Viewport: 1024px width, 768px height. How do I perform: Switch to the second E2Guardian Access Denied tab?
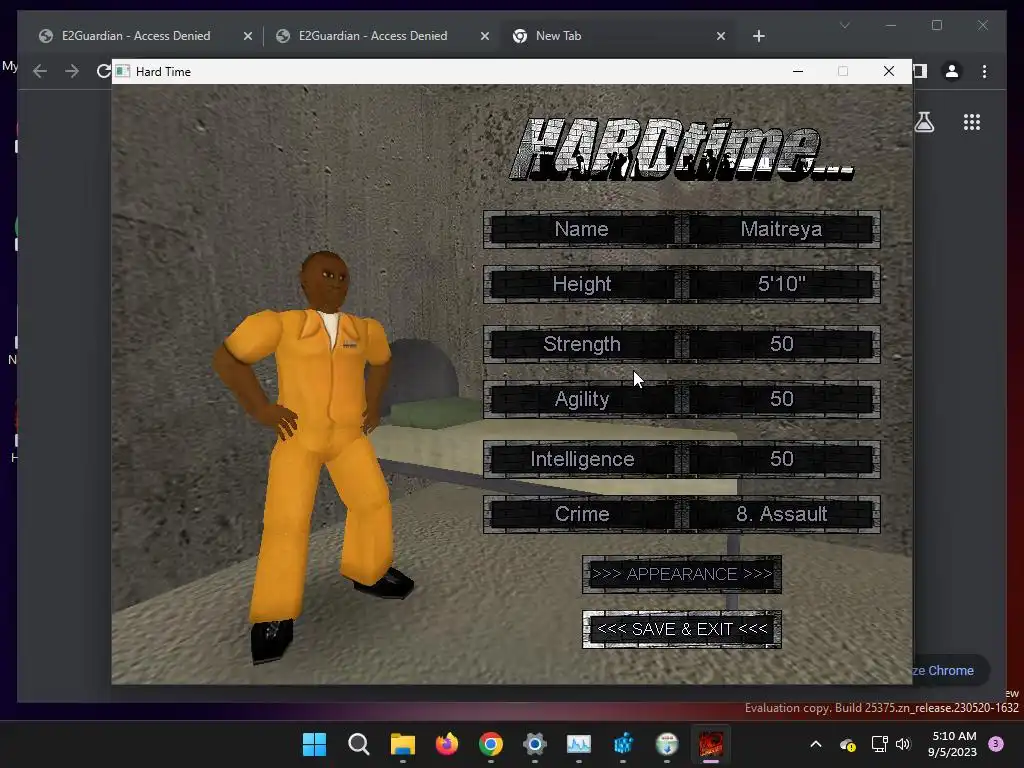[372, 36]
